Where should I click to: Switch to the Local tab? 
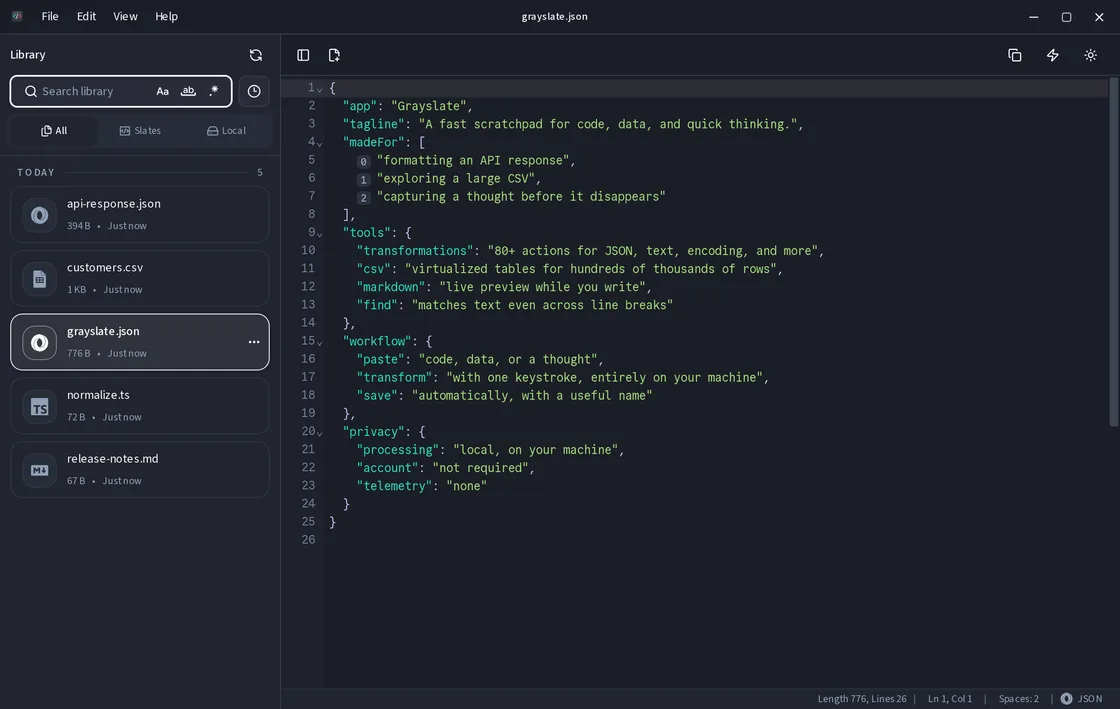point(226,131)
